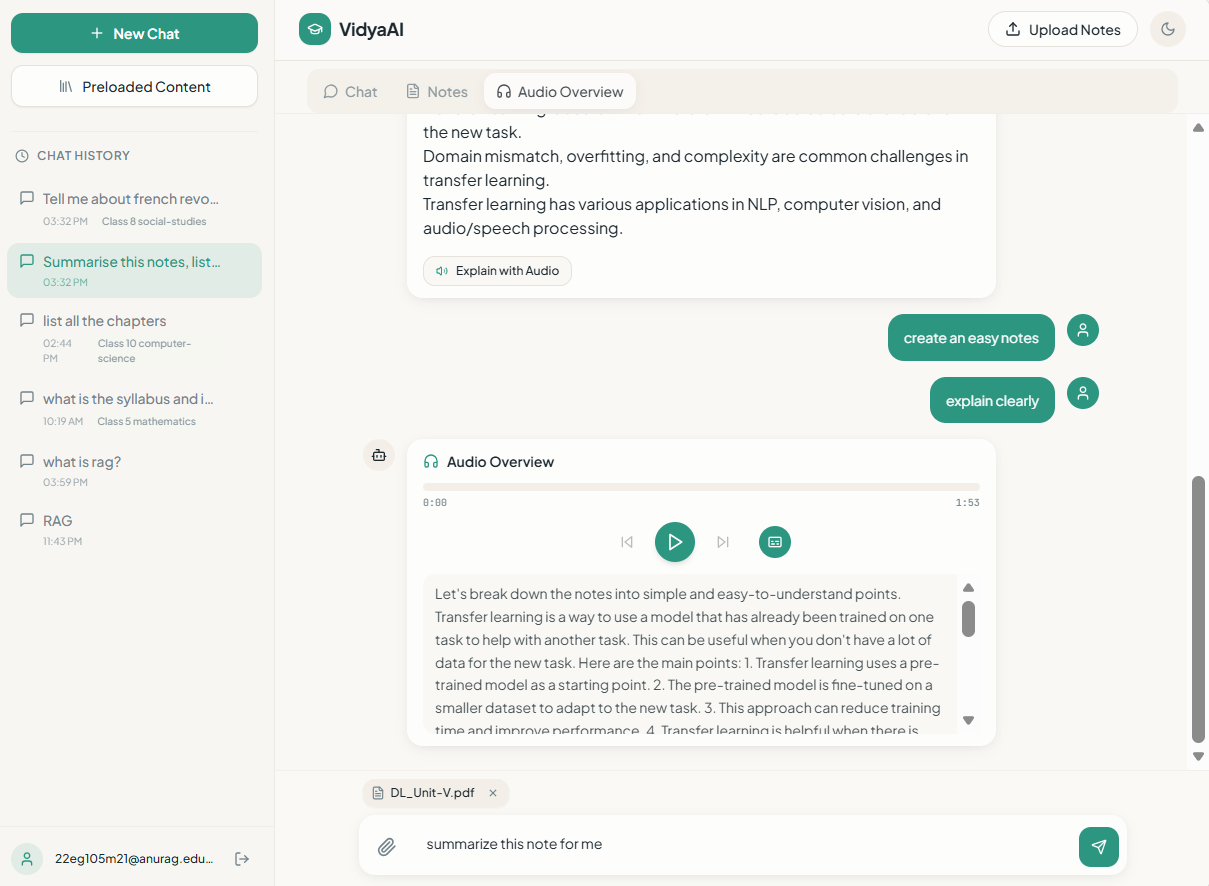Image resolution: width=1209 pixels, height=886 pixels.
Task: Click the 0:00 elapsed time label
Action: [x=435, y=503]
